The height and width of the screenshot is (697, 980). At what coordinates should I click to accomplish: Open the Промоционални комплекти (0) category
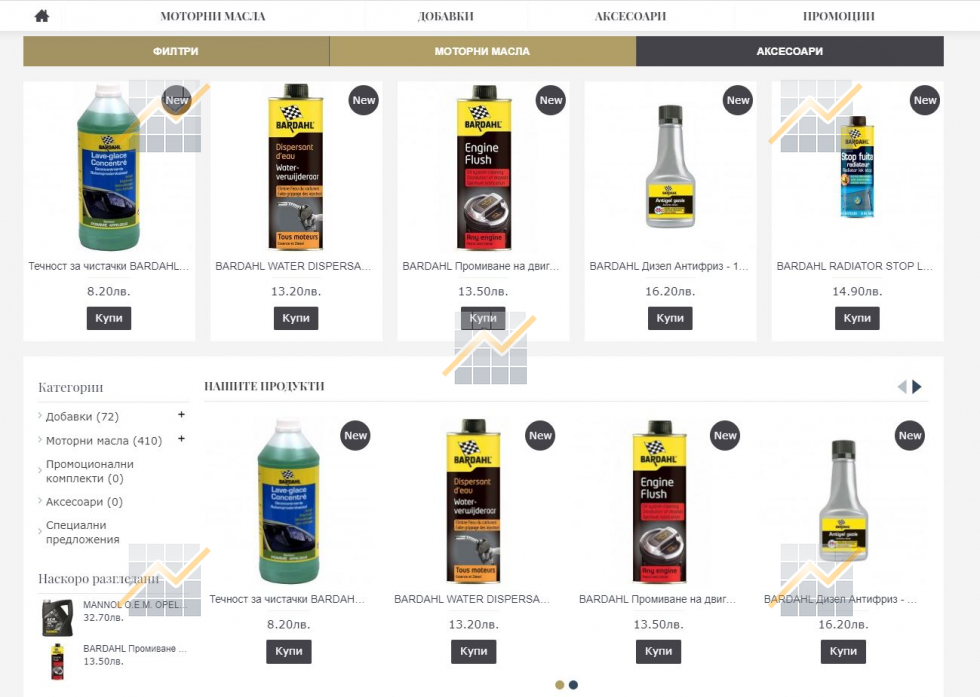[89, 471]
